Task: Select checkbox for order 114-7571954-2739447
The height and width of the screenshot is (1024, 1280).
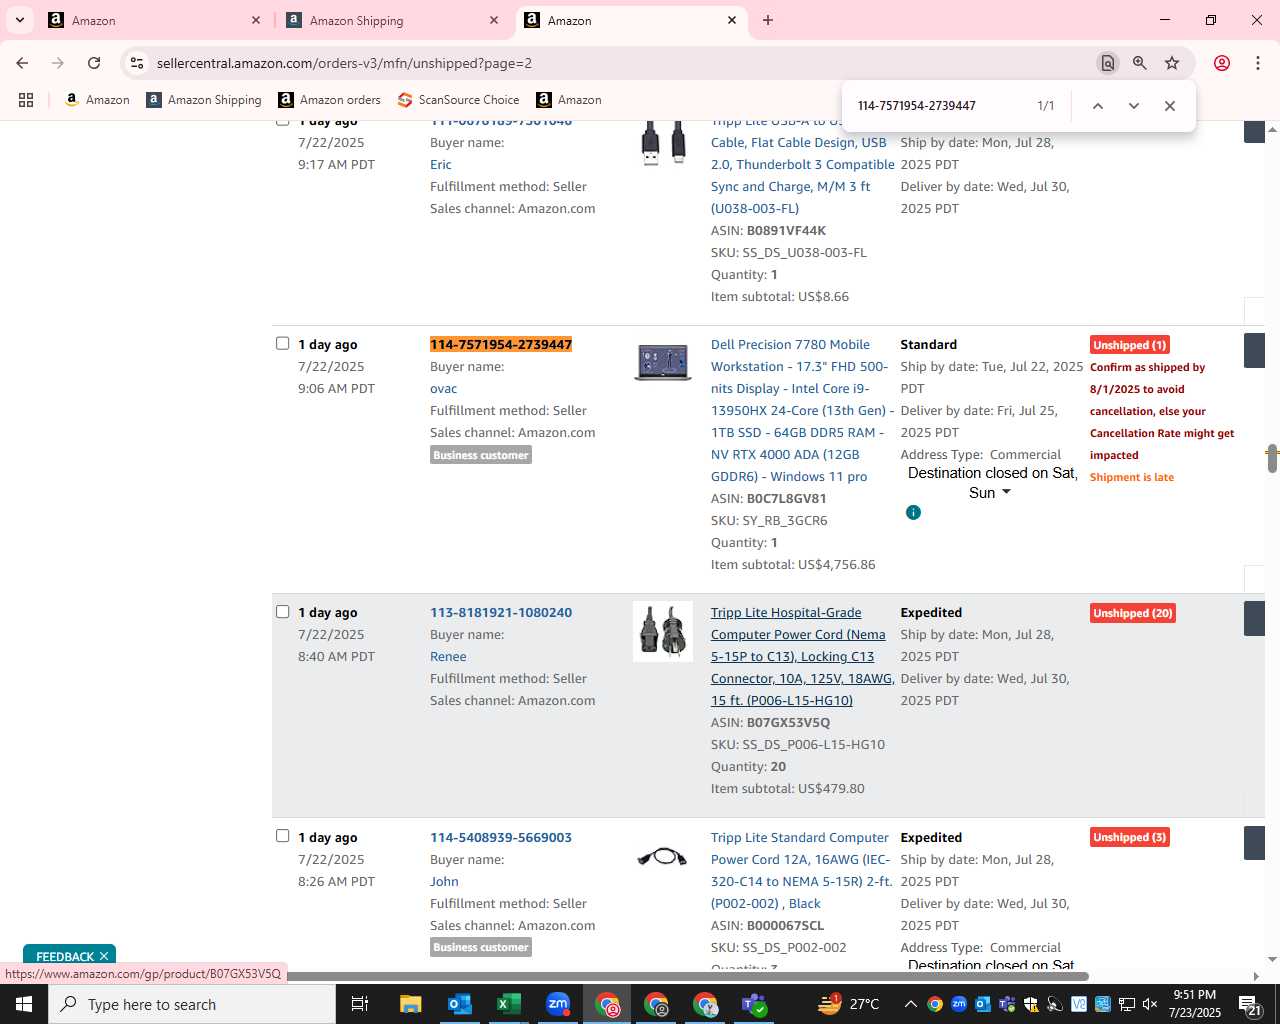Action: pos(282,343)
